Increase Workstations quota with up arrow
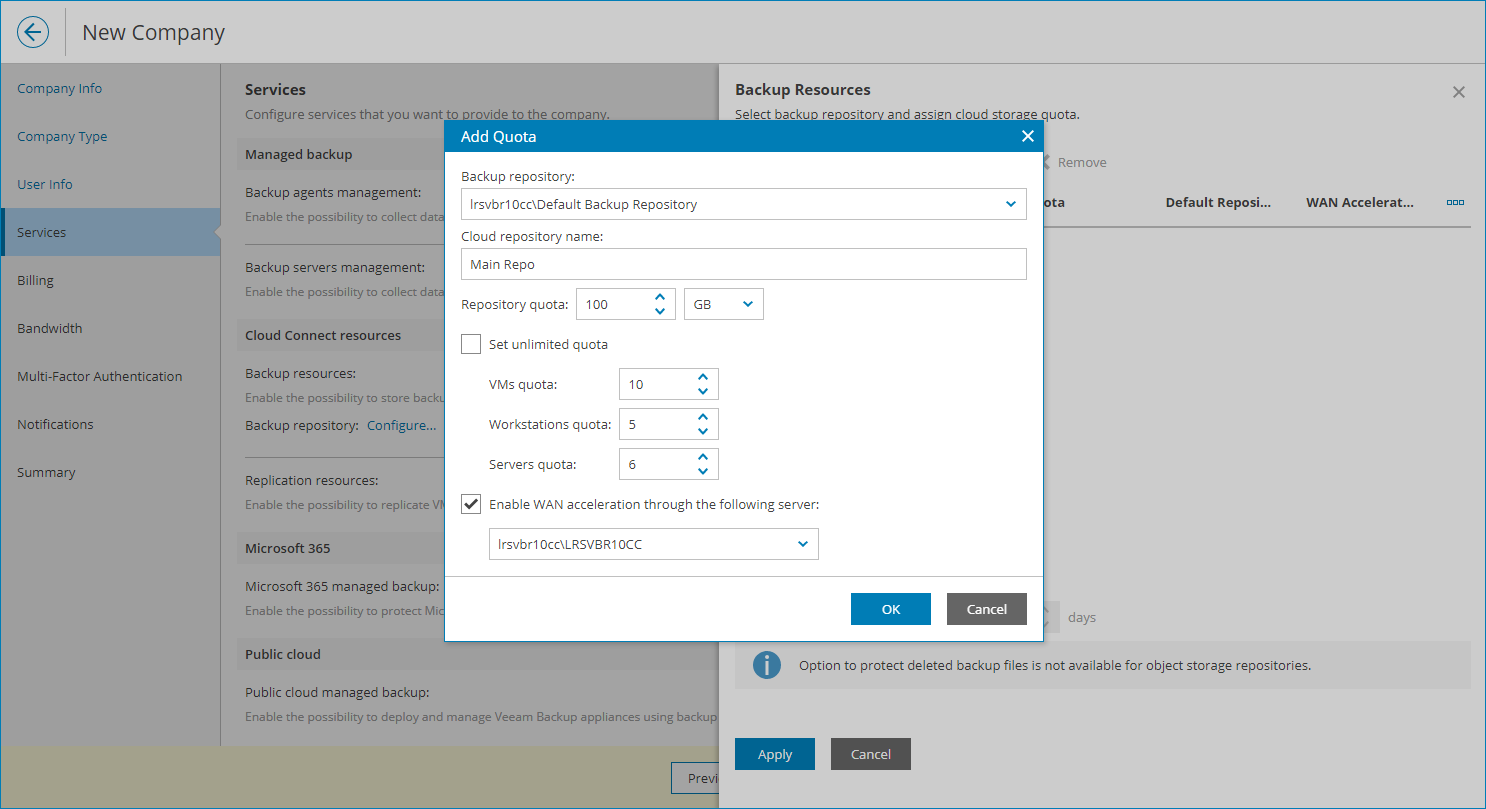The width and height of the screenshot is (1486, 809). pyautogui.click(x=703, y=417)
